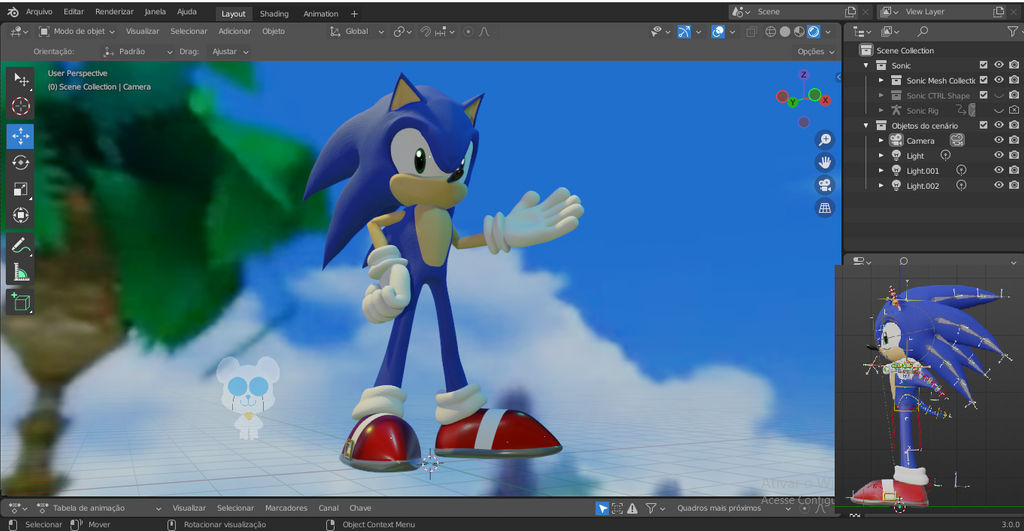1024x531 pixels.
Task: Open Opções dropdown
Action: [816, 52]
